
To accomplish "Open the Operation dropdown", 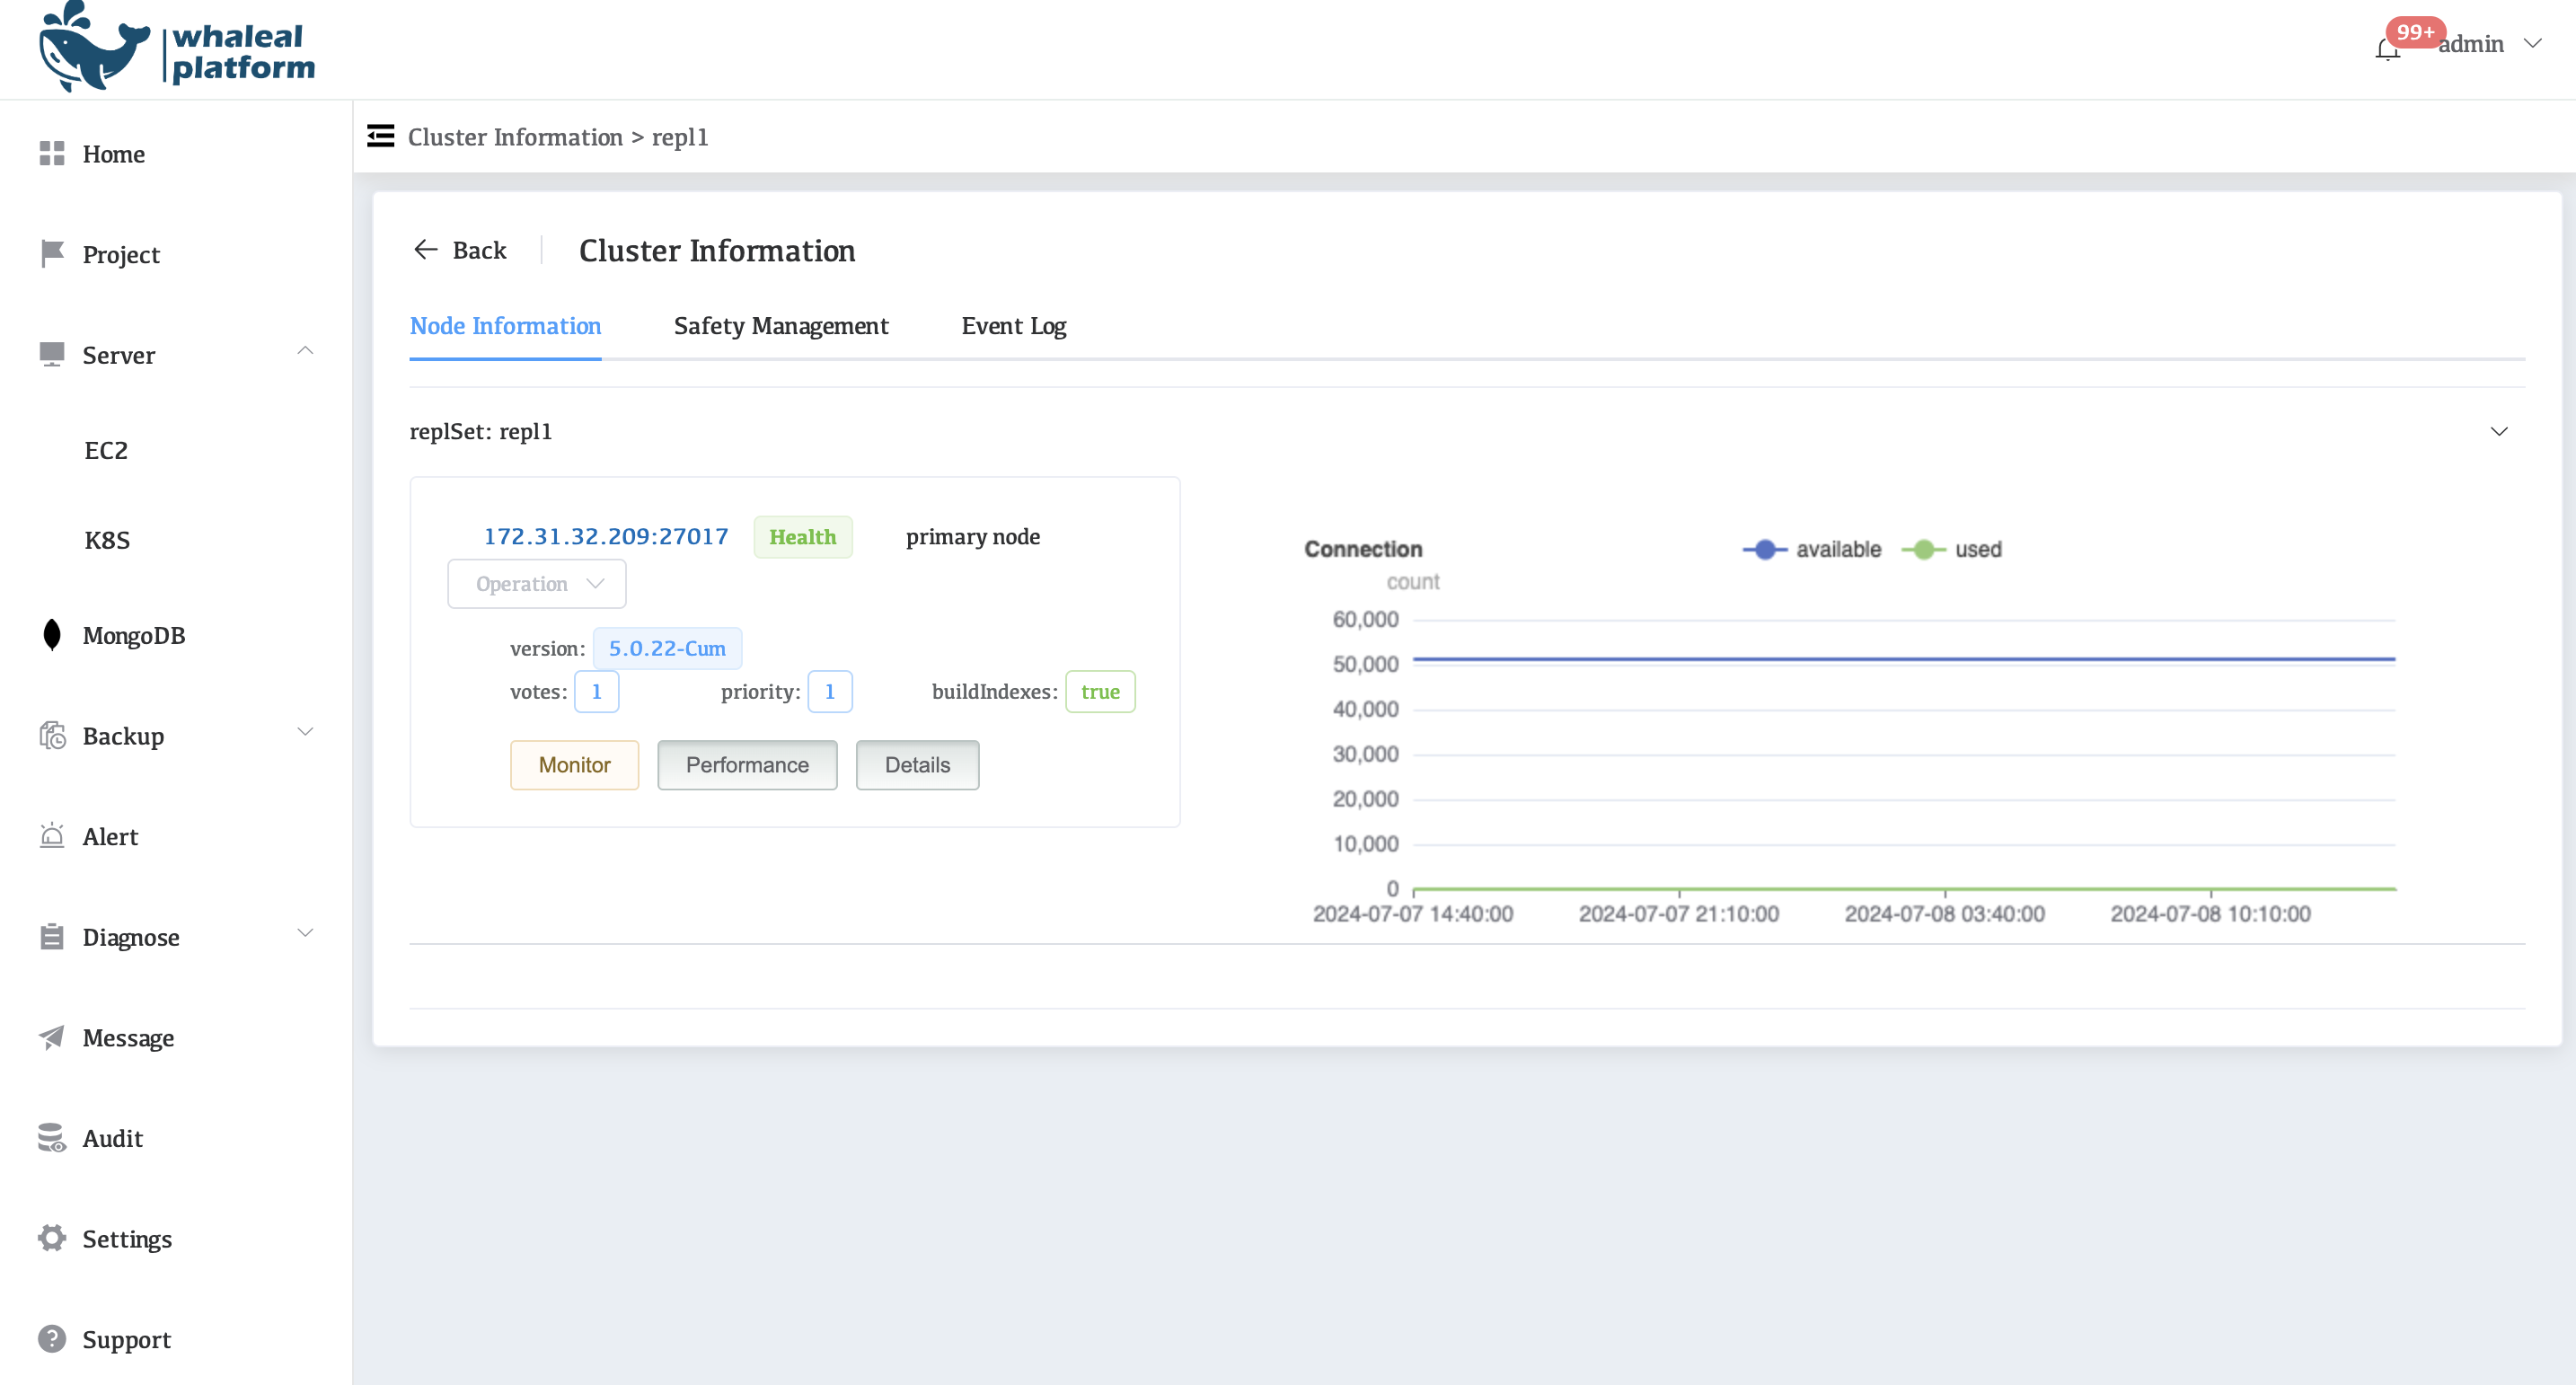I will 537,583.
